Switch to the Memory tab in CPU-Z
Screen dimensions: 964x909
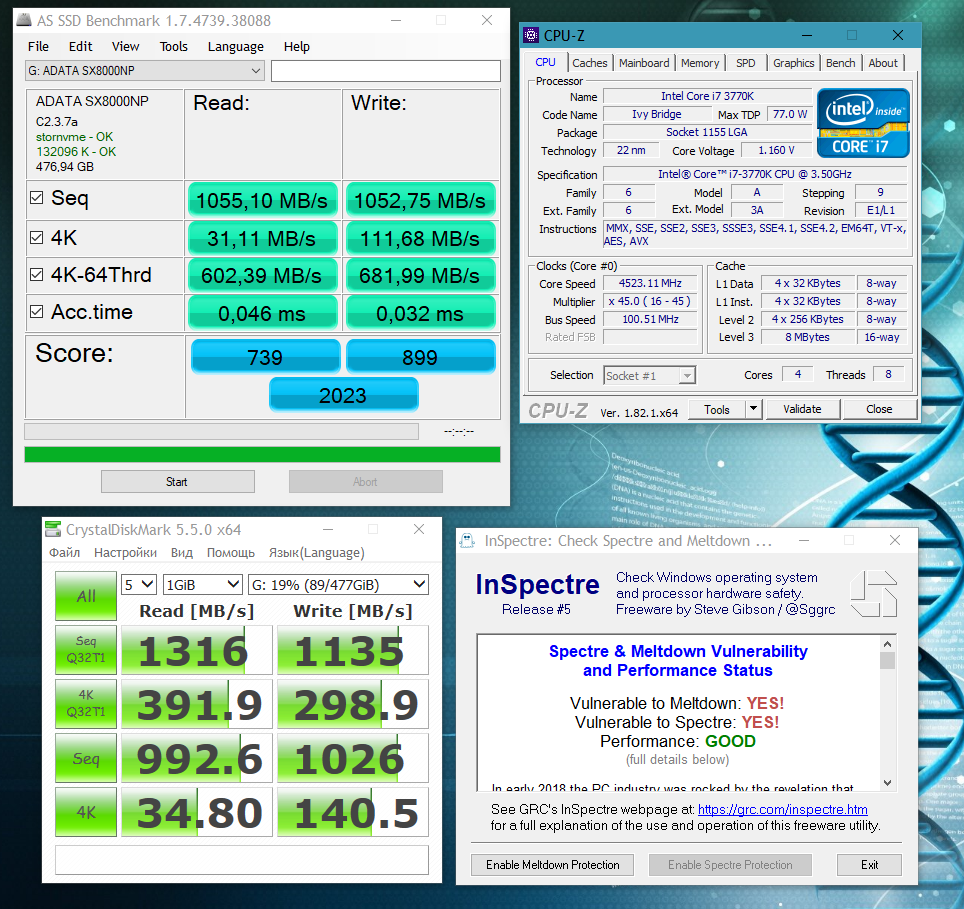click(700, 63)
